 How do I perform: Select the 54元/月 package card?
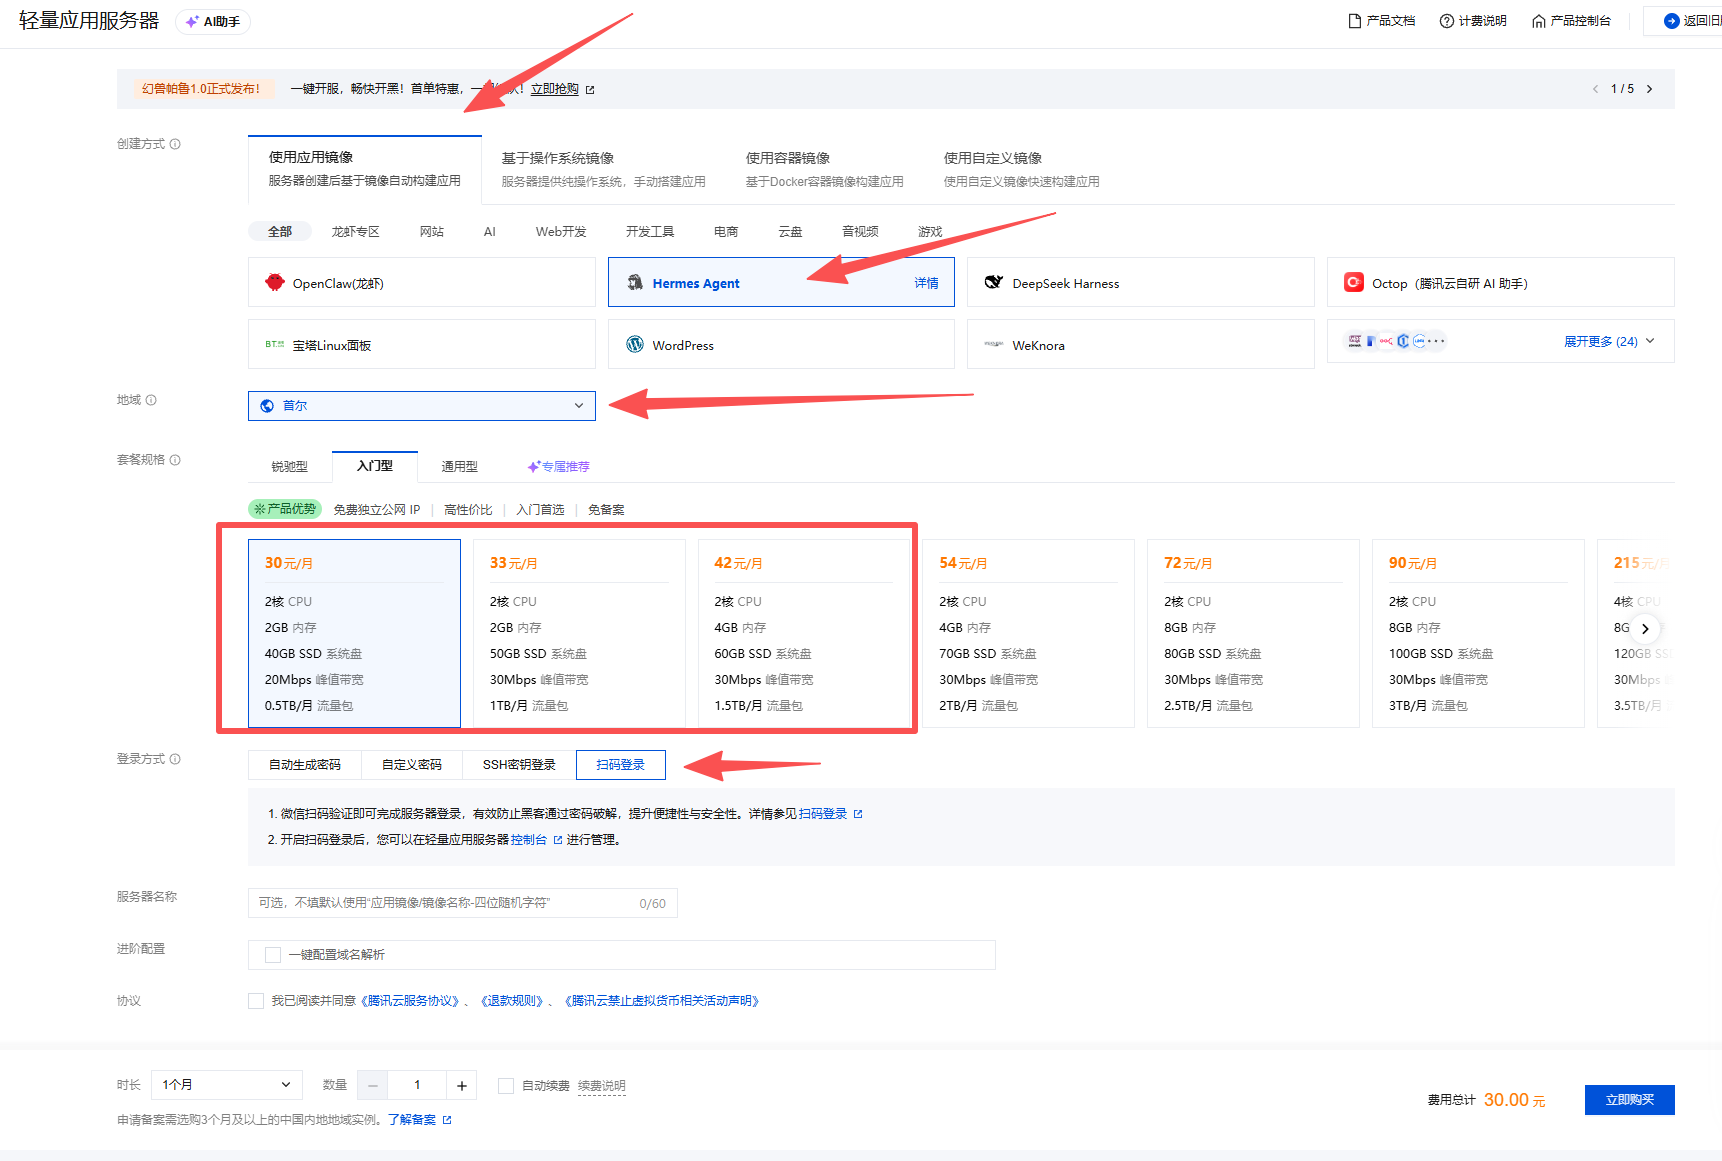1029,633
